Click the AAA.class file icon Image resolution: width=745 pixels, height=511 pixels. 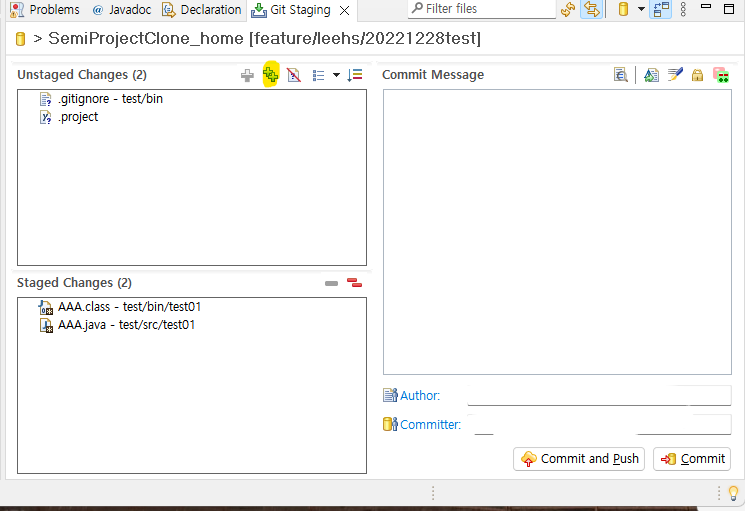coord(46,308)
